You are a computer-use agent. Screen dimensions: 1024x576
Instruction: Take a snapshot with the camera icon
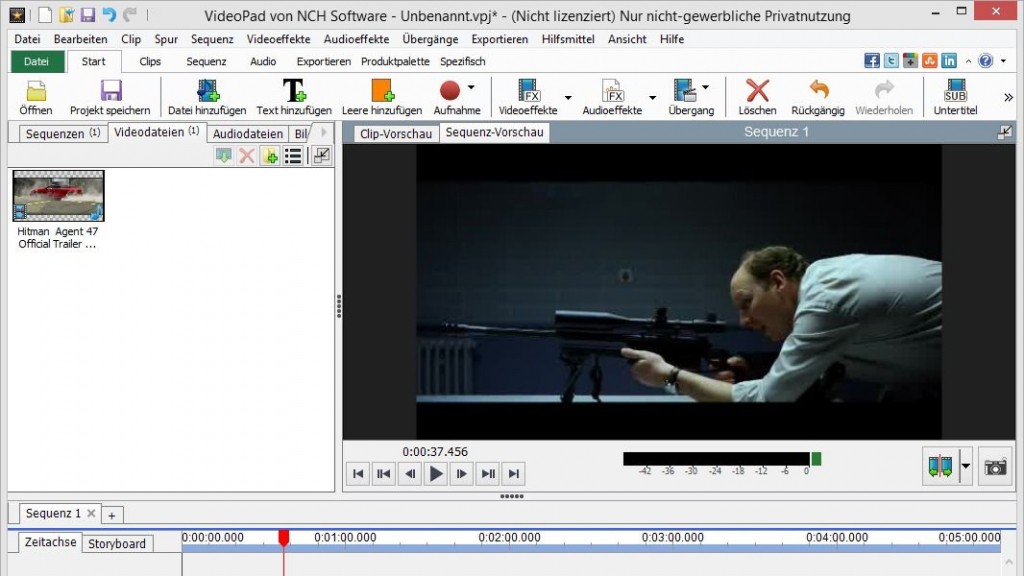point(994,467)
